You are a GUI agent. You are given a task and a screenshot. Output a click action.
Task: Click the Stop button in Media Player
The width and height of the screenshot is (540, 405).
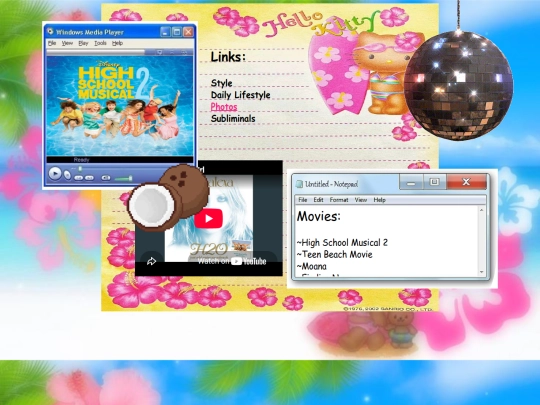coord(68,175)
